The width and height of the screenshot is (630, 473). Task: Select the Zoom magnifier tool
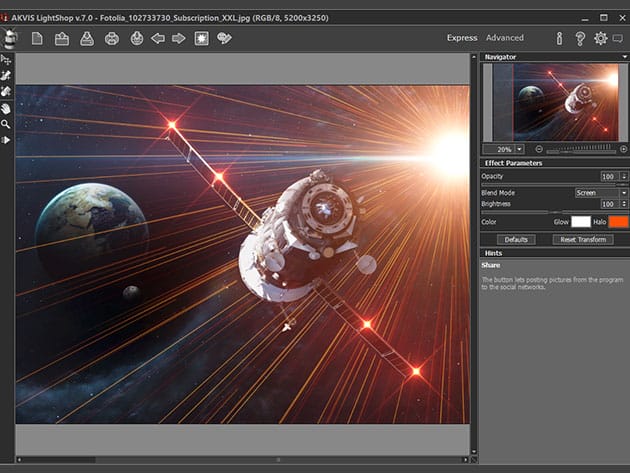pos(6,124)
